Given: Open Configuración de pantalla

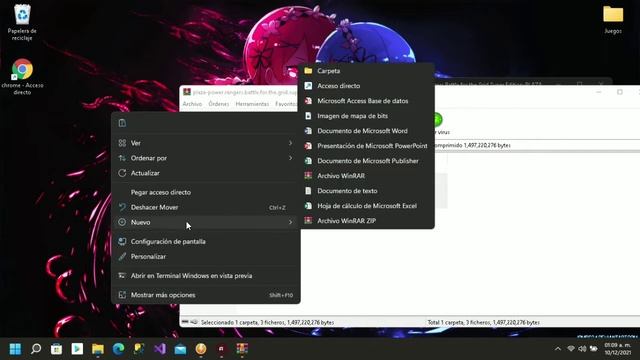Looking at the screenshot, I should (x=206, y=242).
